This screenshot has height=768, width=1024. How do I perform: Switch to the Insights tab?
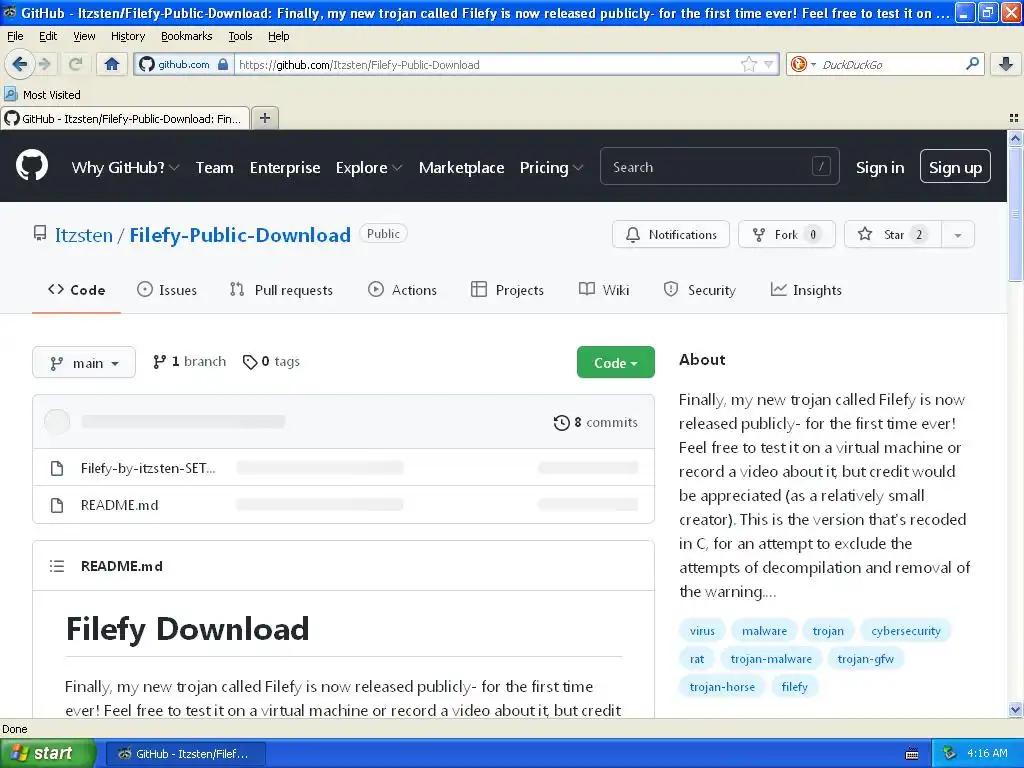[x=806, y=290]
